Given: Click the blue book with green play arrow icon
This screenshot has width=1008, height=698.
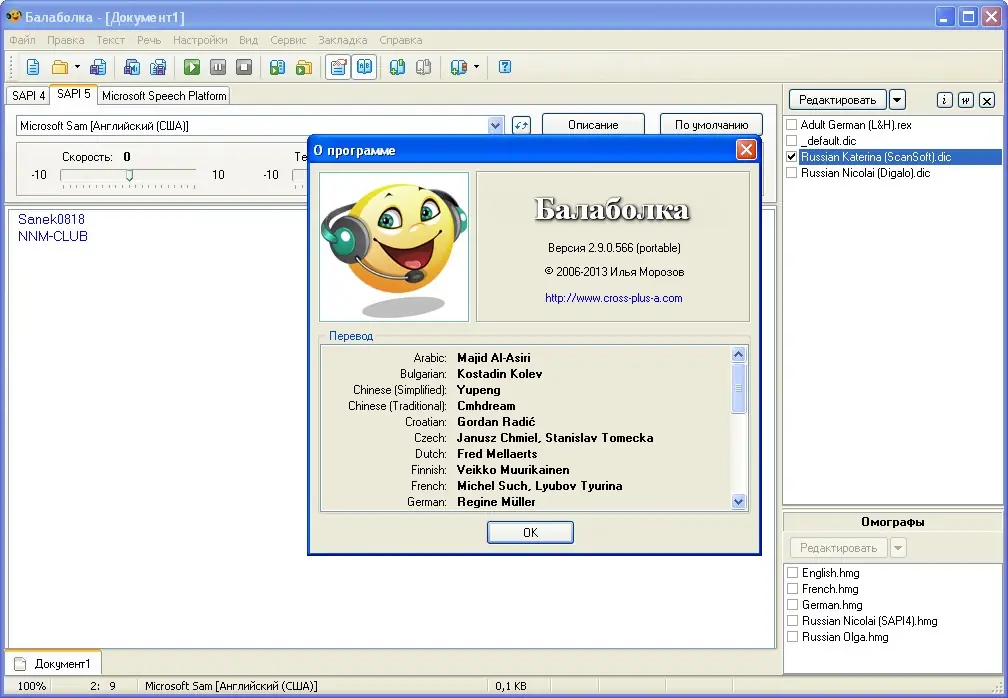Looking at the screenshot, I should click(x=277, y=67).
